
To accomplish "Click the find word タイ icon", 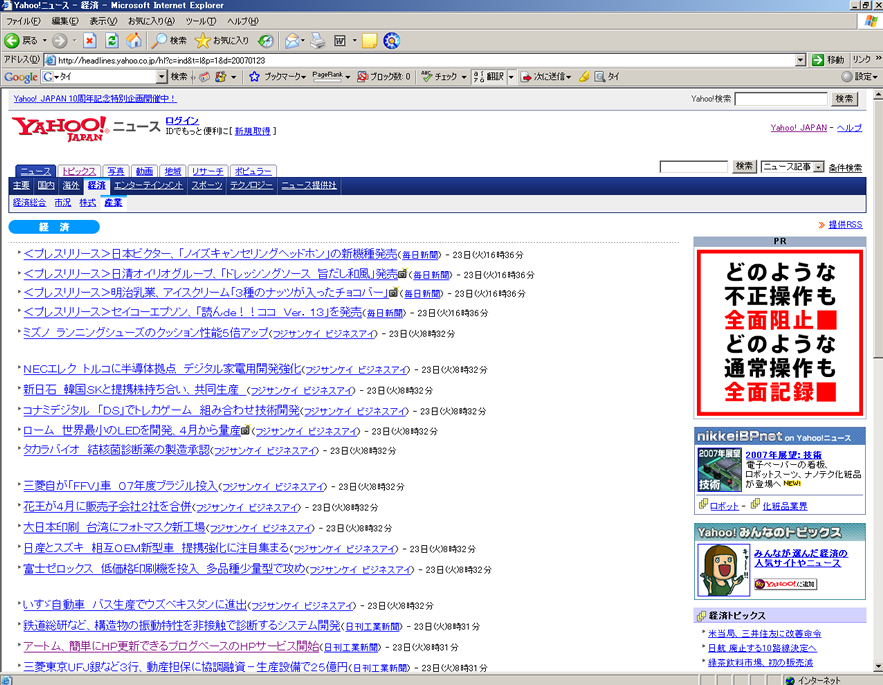I will 600,77.
